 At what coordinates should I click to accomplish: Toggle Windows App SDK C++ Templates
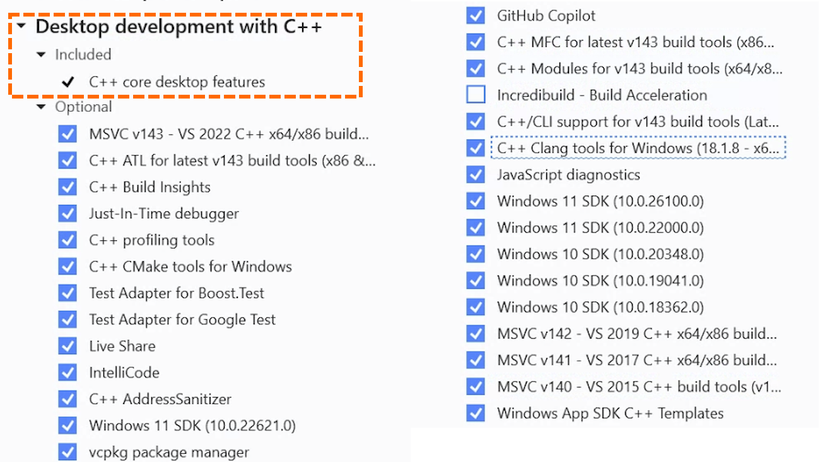coord(475,413)
